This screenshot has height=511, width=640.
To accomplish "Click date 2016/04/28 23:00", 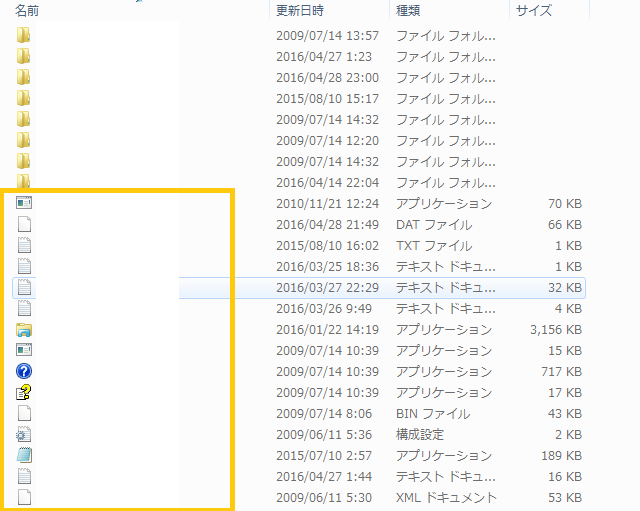I will [327, 78].
